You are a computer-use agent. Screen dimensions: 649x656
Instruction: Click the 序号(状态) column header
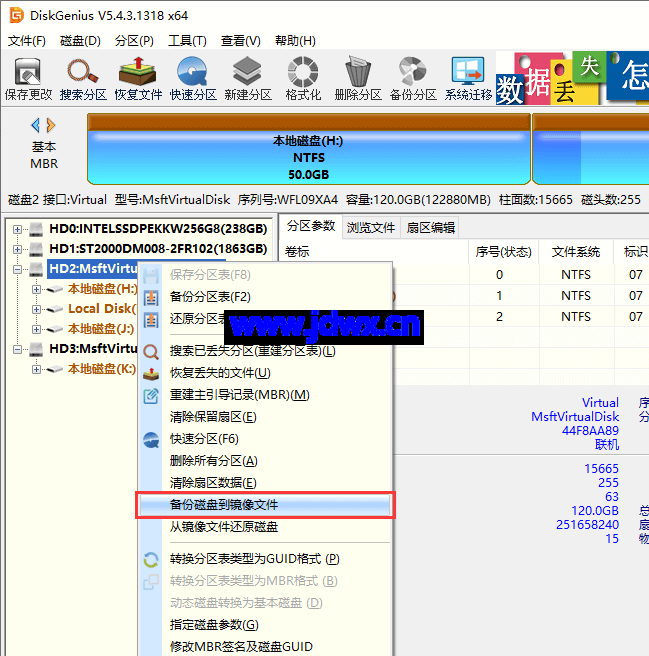click(503, 252)
